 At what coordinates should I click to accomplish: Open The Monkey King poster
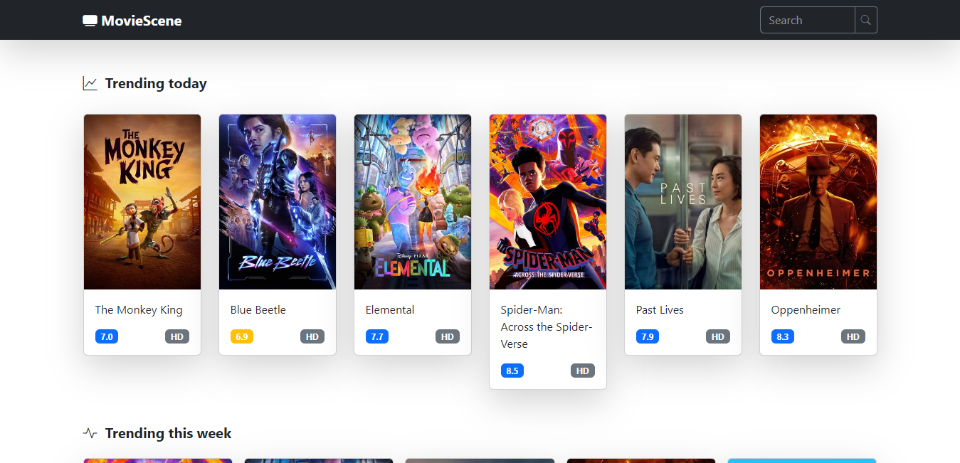pyautogui.click(x=142, y=201)
